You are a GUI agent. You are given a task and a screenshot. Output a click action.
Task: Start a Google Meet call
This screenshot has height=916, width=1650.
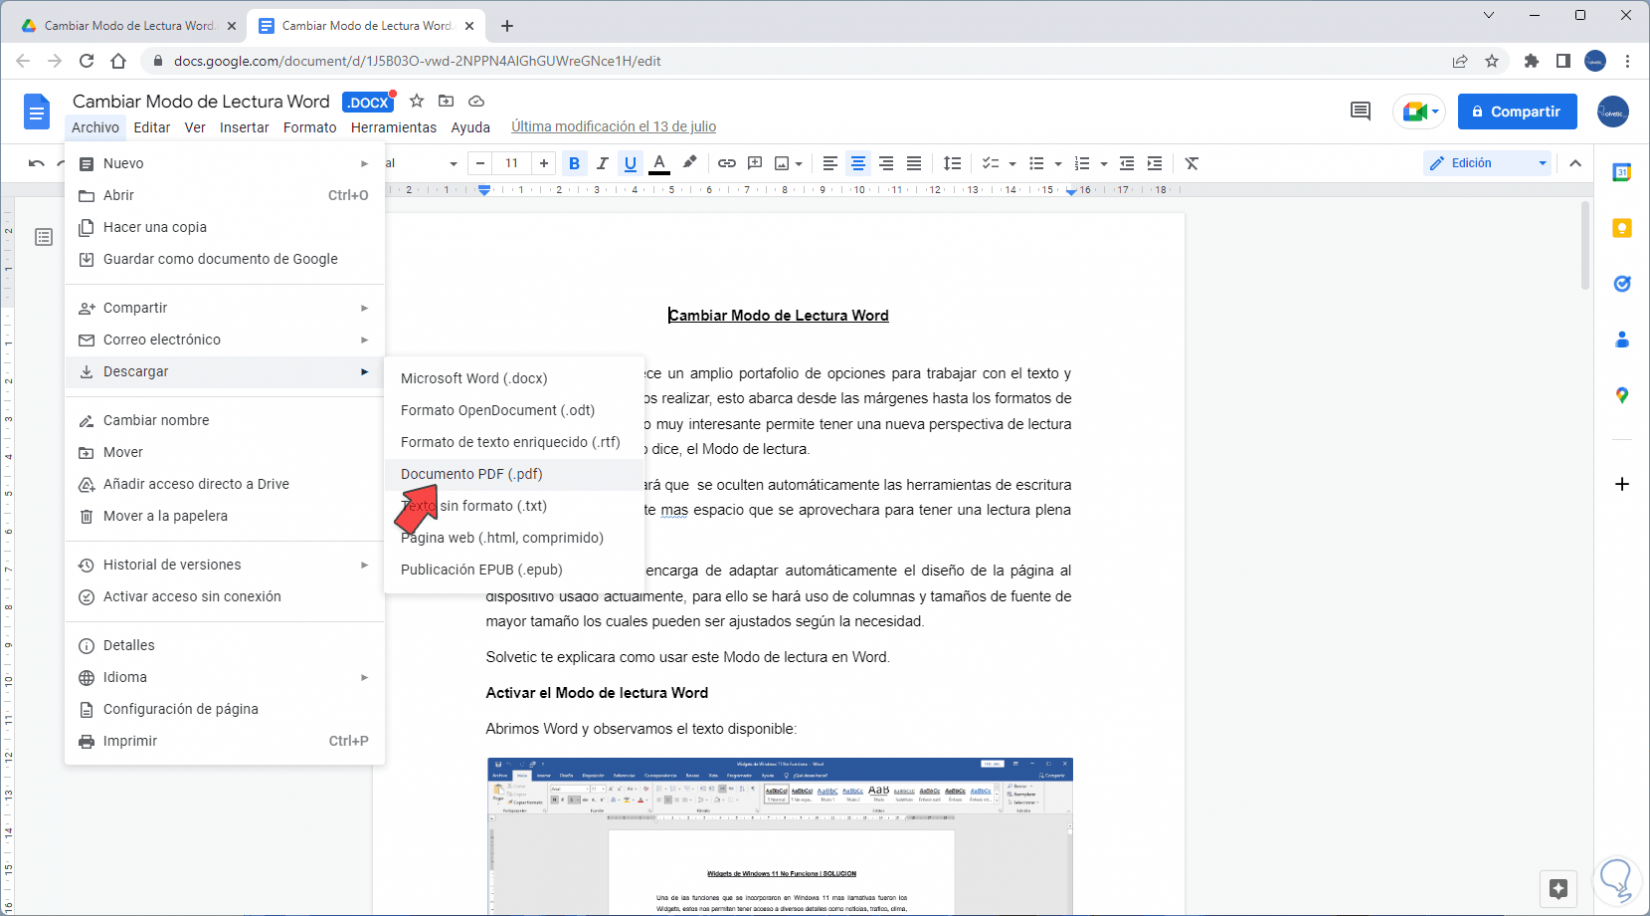[x=1419, y=111]
